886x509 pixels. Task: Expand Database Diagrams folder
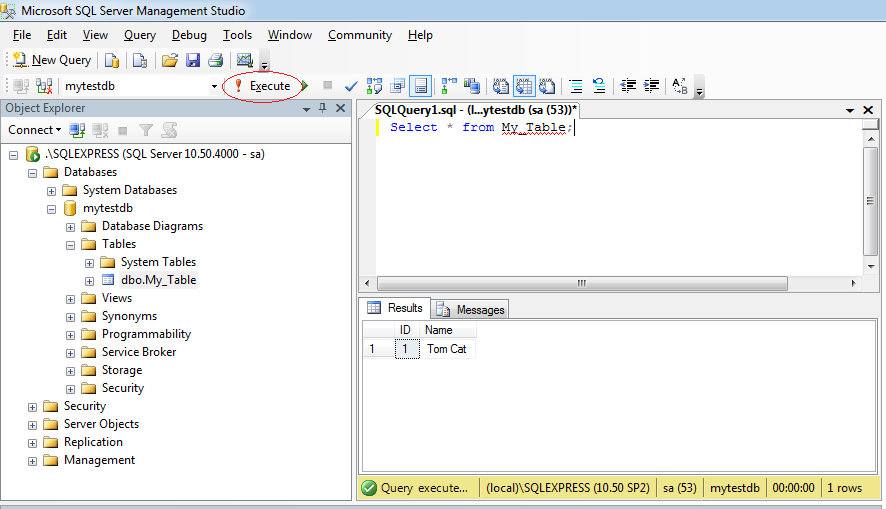click(x=71, y=227)
